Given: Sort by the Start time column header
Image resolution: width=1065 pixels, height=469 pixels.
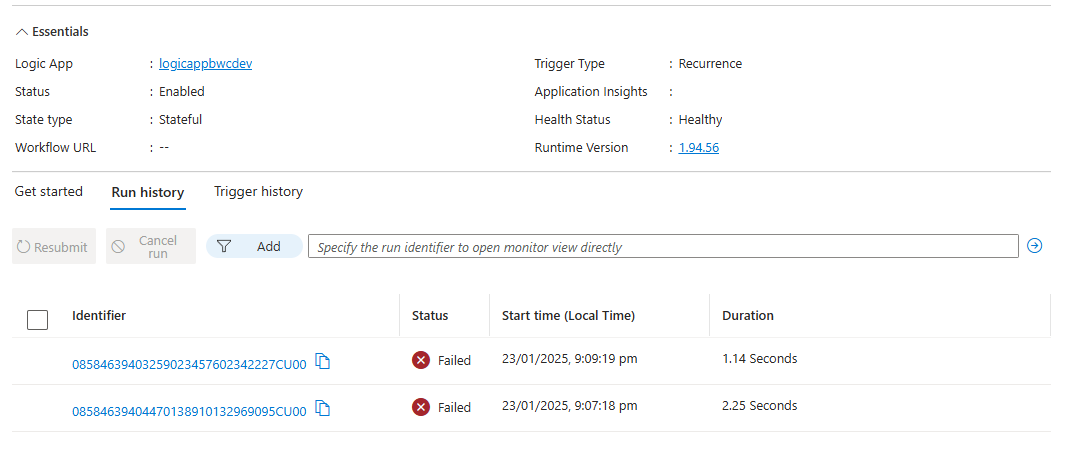Looking at the screenshot, I should point(568,316).
